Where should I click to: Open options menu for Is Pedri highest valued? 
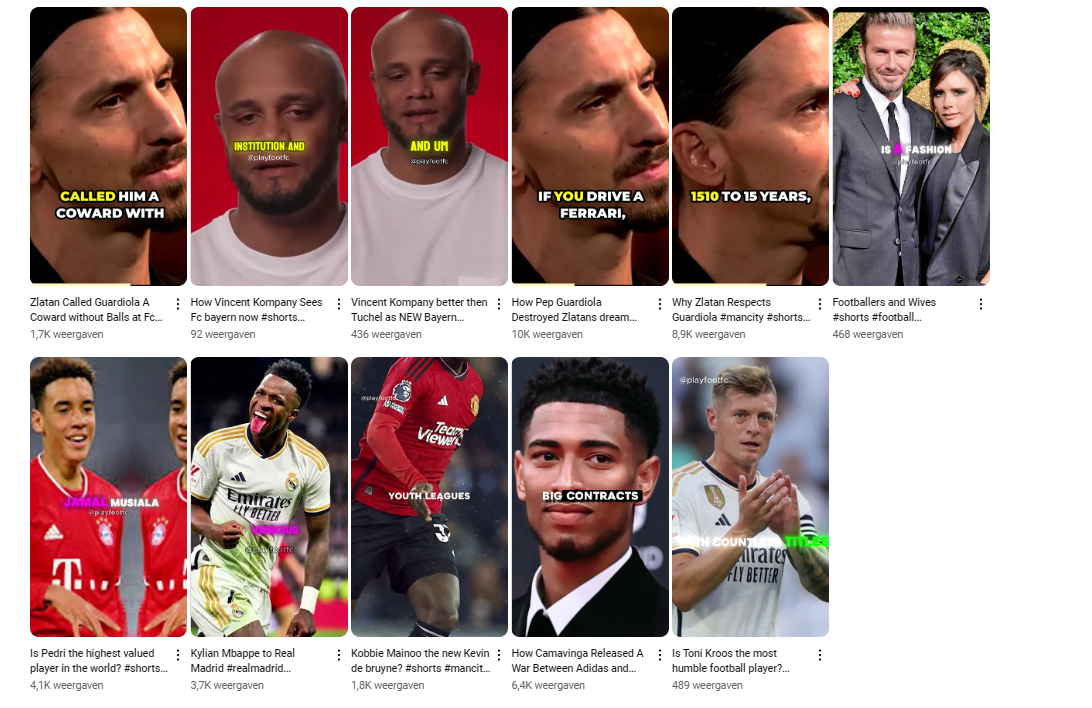point(178,655)
